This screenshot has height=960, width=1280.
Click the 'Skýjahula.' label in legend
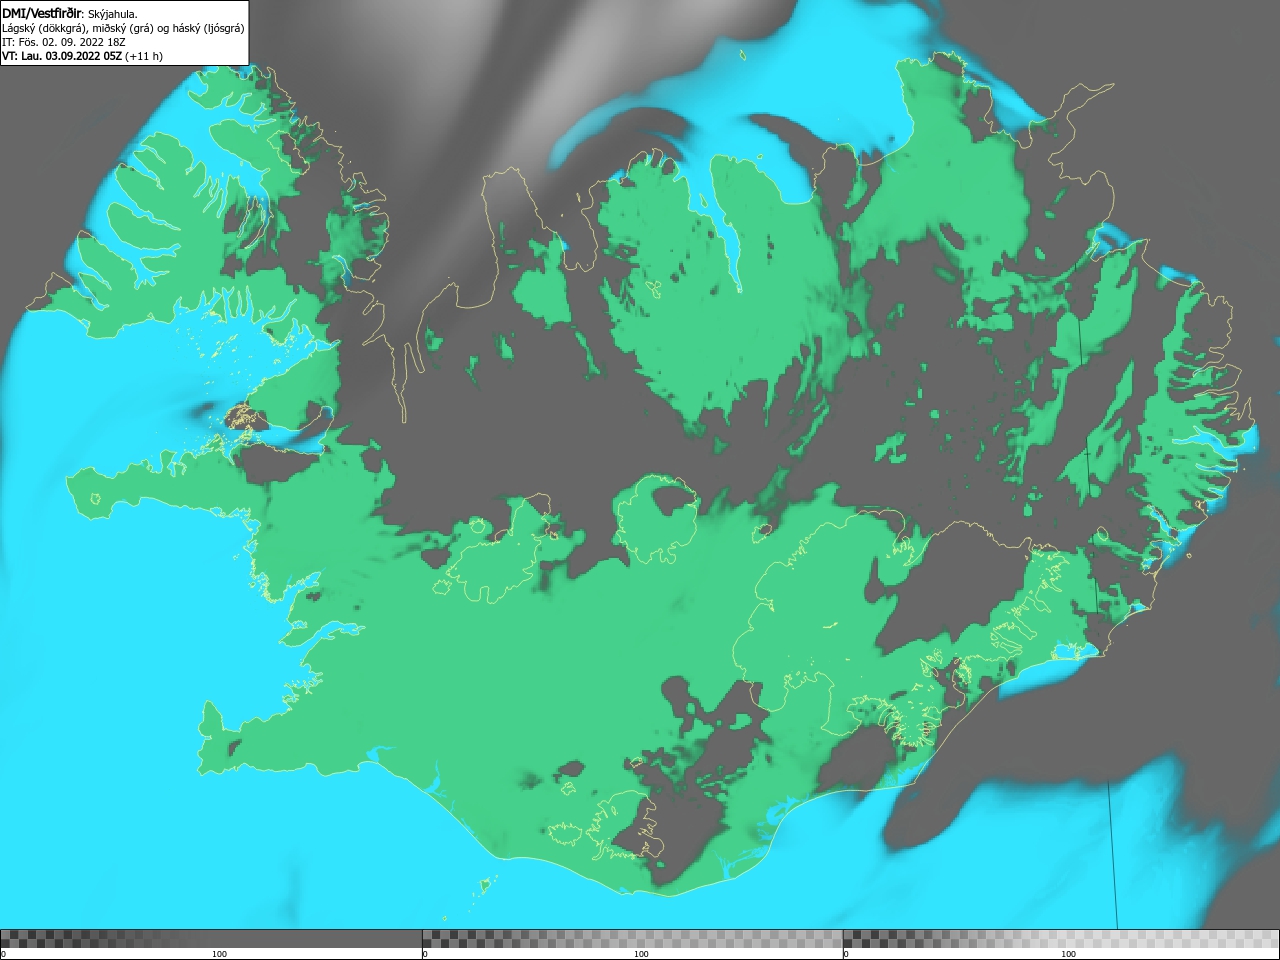click(x=113, y=14)
